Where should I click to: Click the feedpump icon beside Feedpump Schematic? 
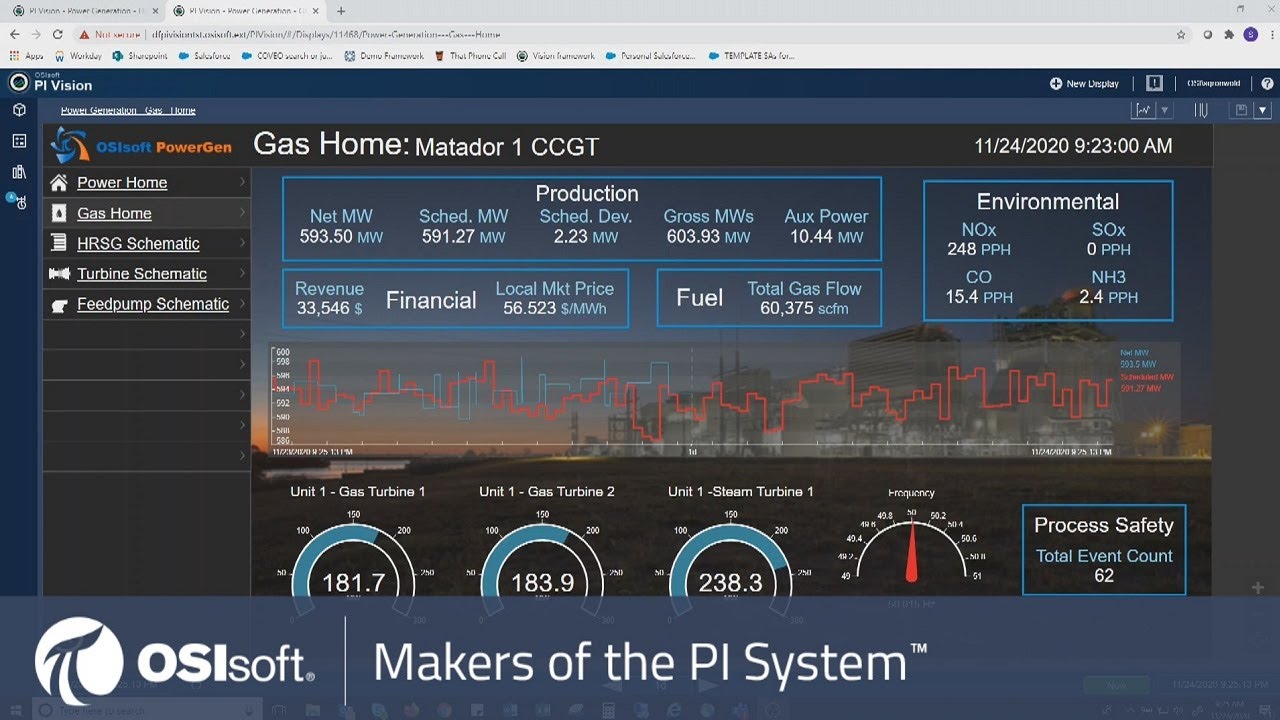[59, 304]
